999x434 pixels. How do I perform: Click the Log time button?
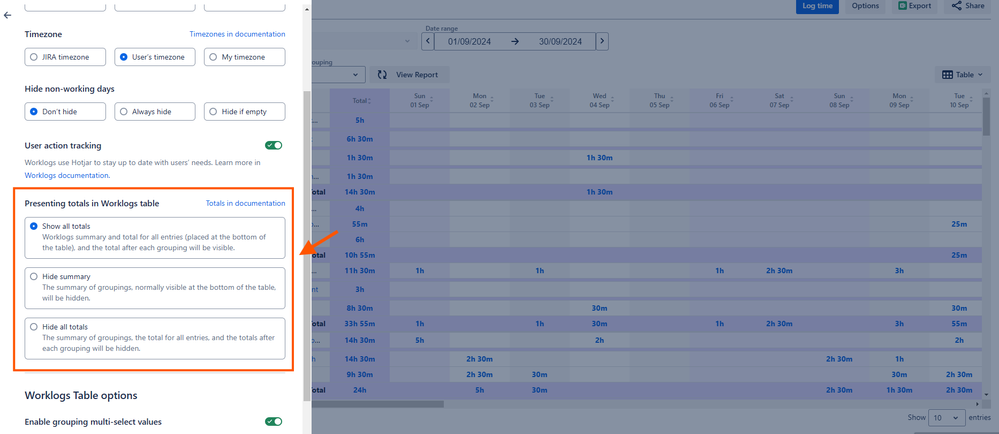point(817,6)
